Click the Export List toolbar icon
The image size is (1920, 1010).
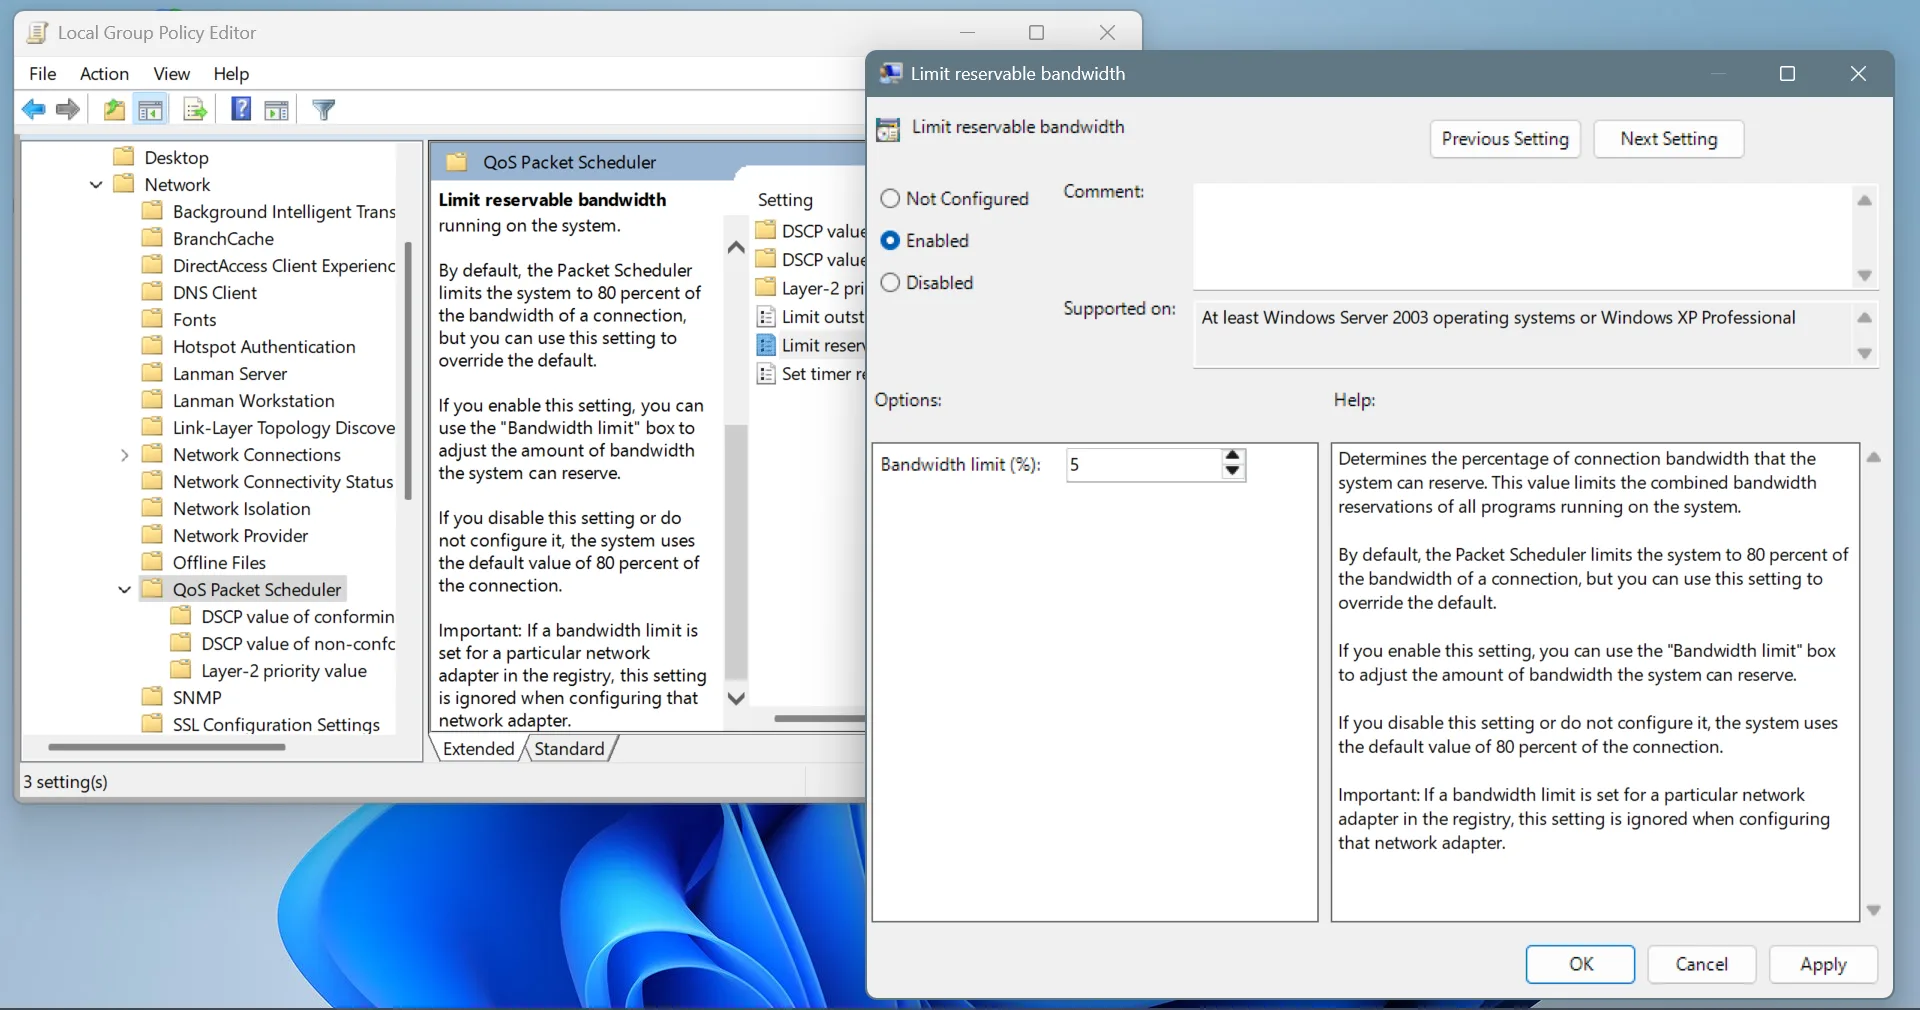(x=195, y=110)
